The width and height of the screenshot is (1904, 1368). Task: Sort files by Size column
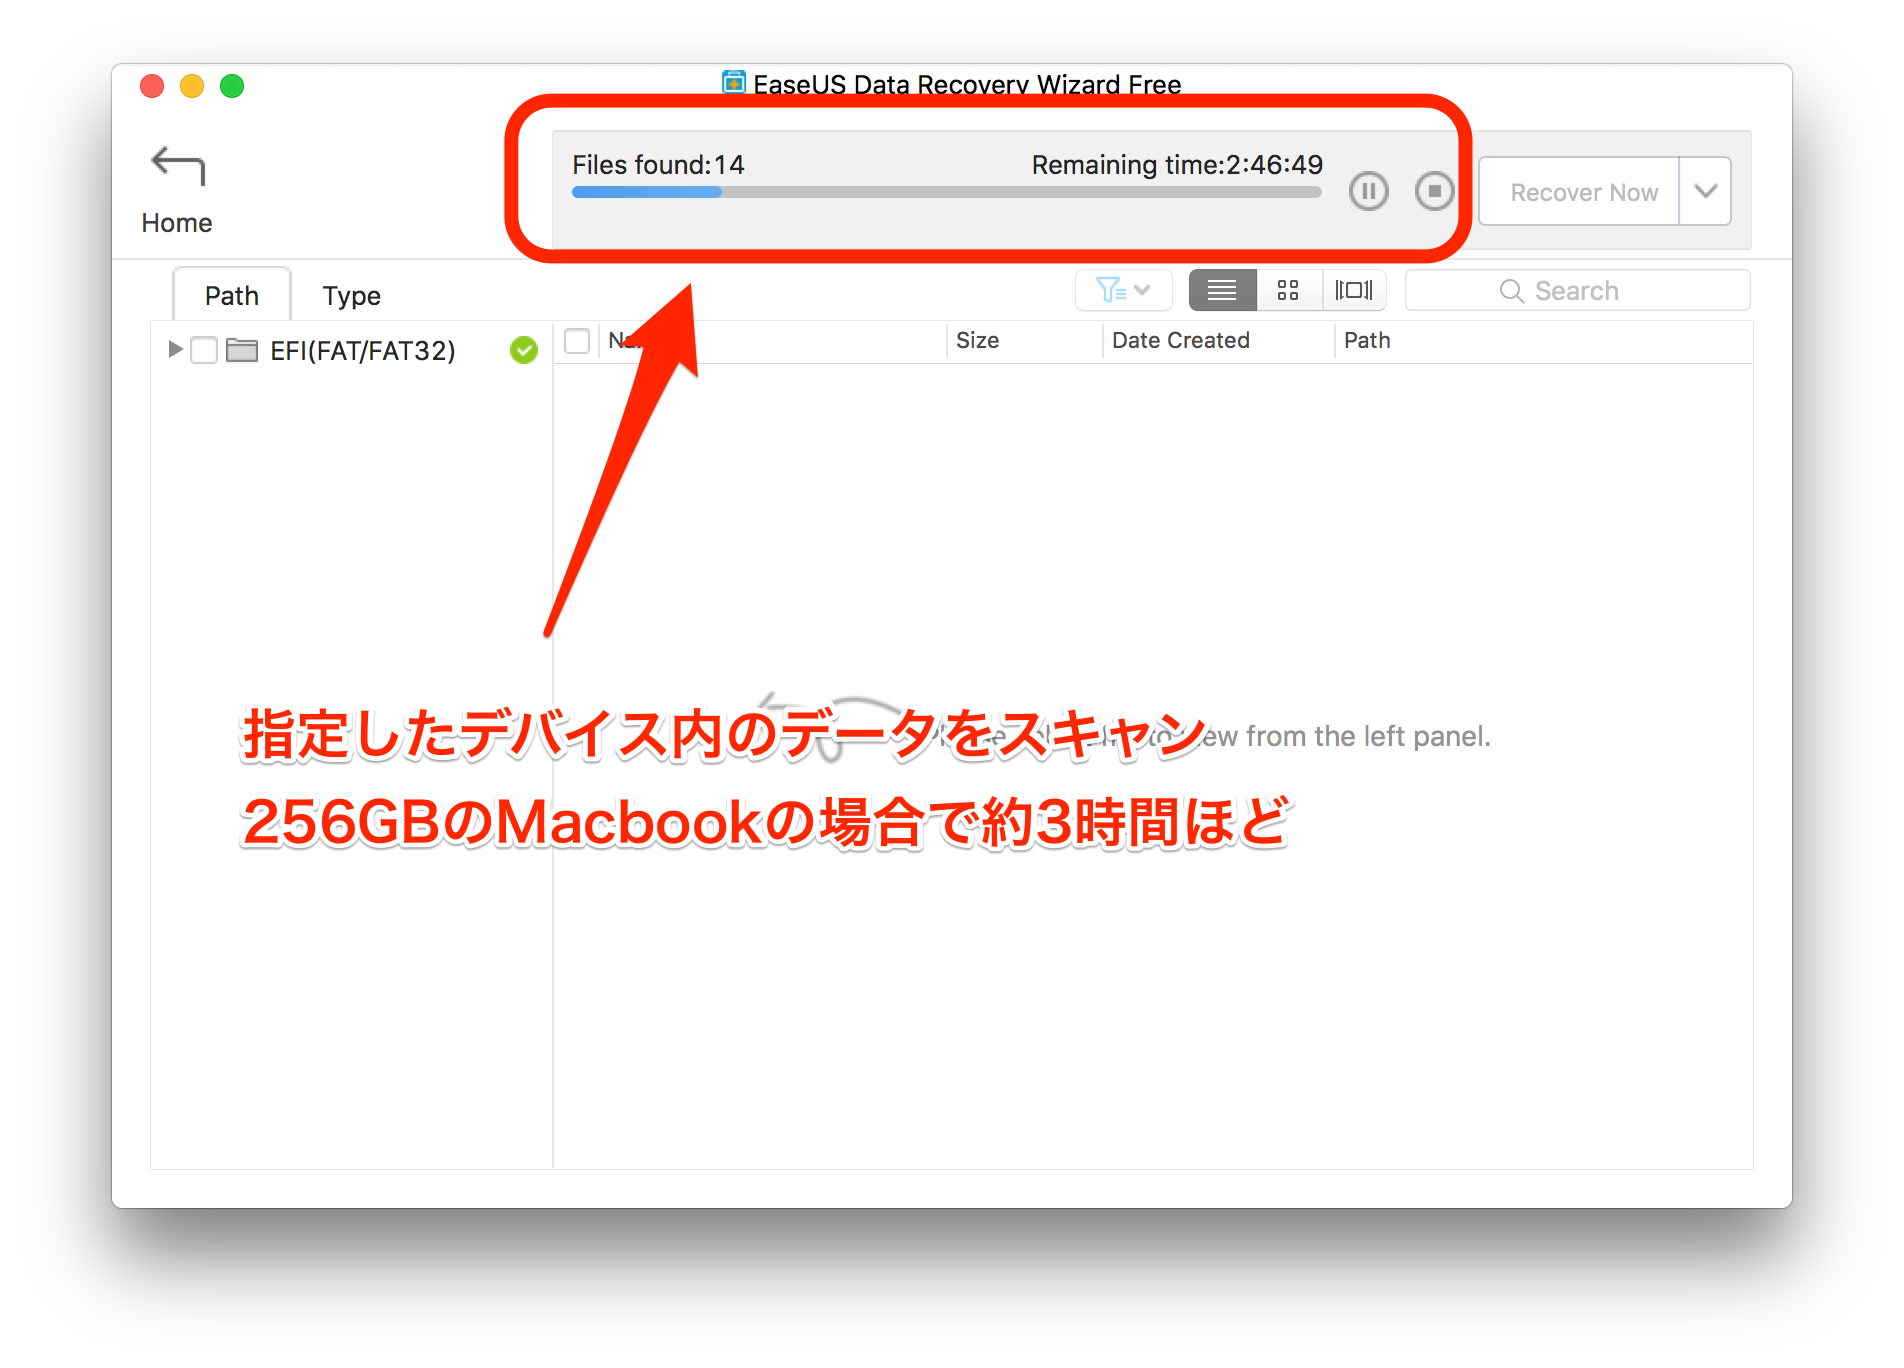point(977,341)
